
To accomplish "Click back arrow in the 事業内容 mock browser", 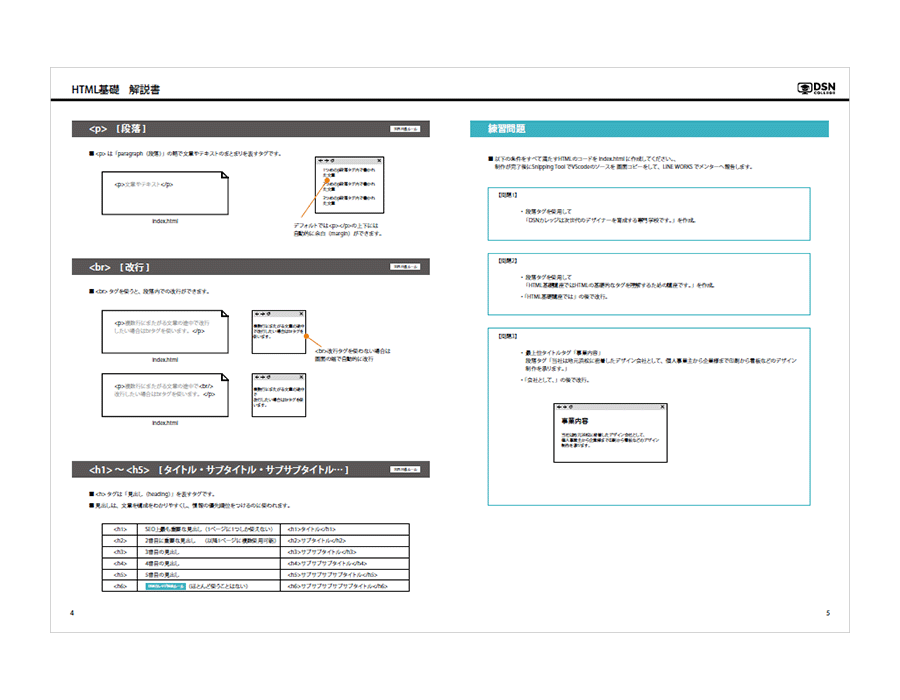I will point(558,407).
